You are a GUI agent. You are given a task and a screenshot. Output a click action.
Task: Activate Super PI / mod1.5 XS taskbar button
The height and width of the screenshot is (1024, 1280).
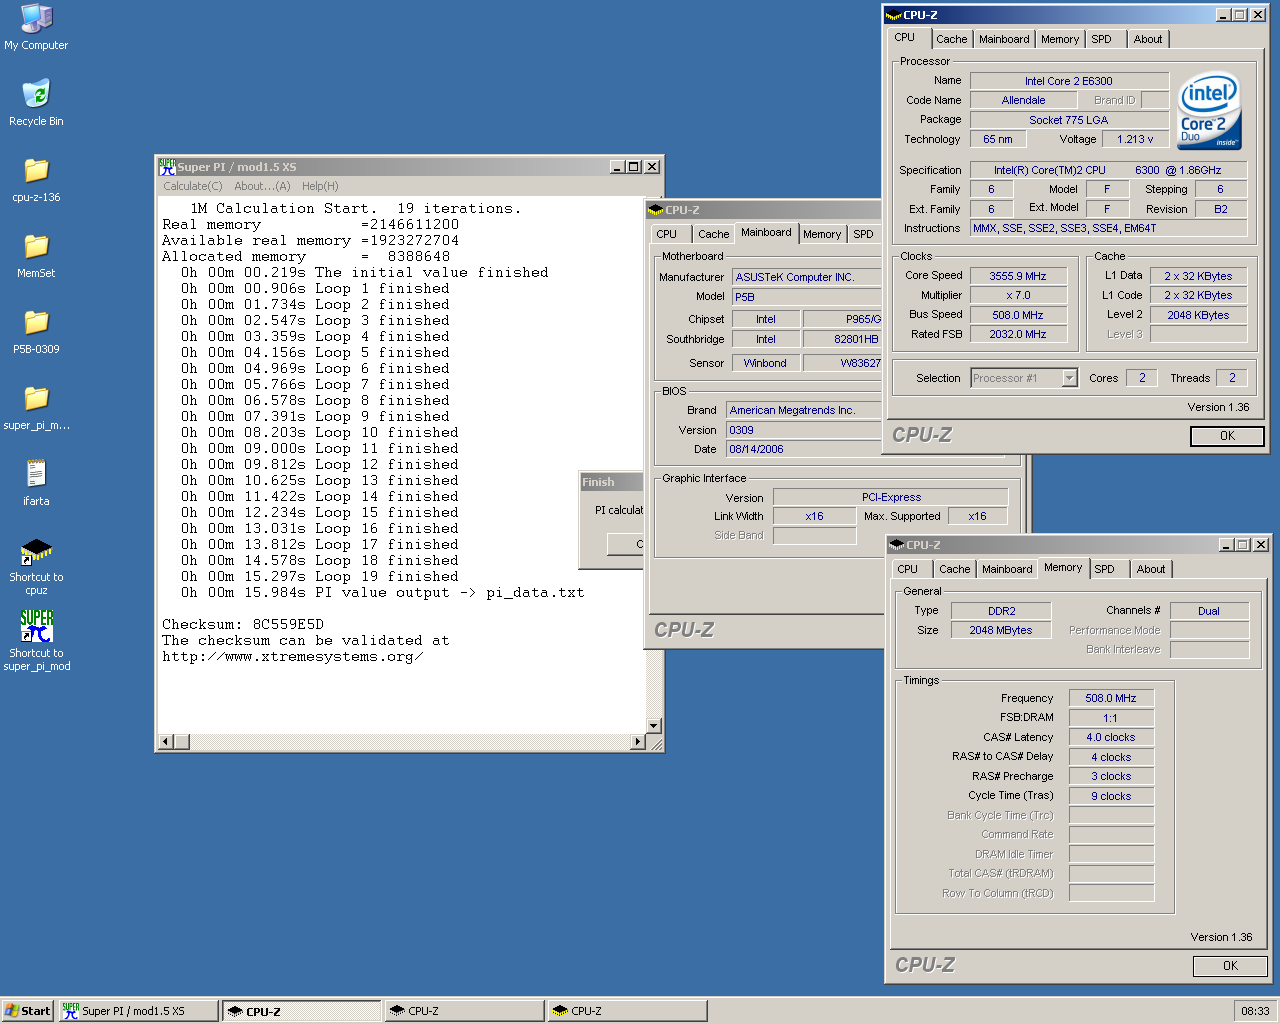coord(138,1011)
